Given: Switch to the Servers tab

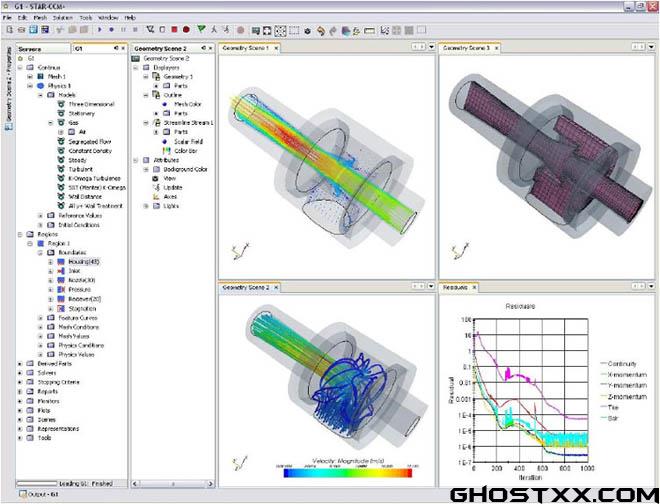Looking at the screenshot, I should point(43,49).
